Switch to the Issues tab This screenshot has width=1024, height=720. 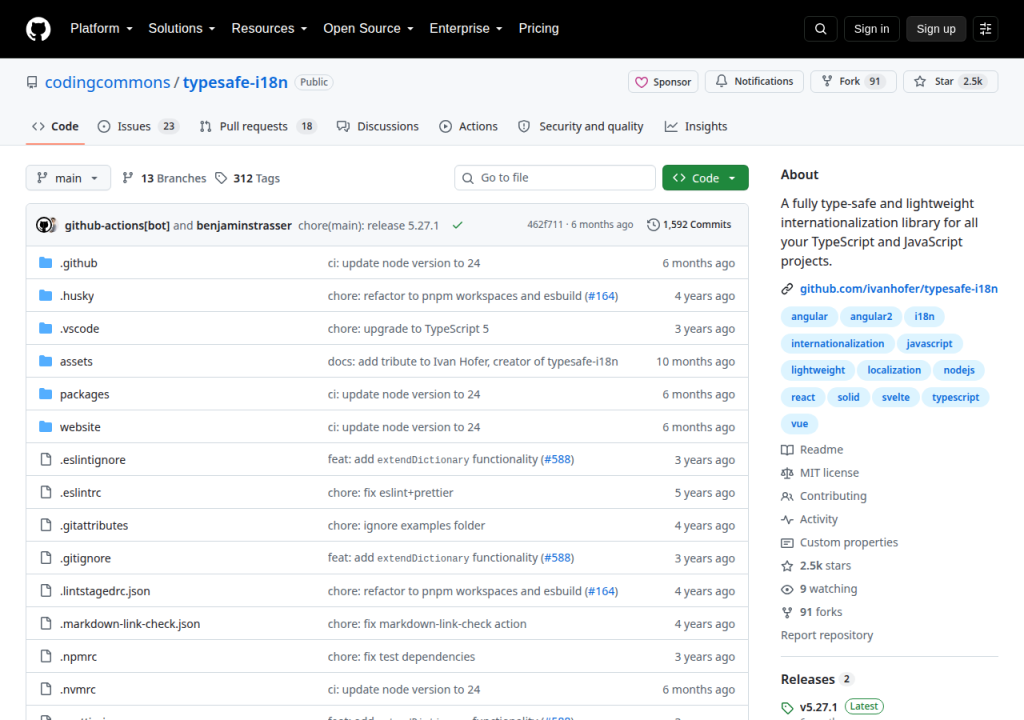[138, 127]
